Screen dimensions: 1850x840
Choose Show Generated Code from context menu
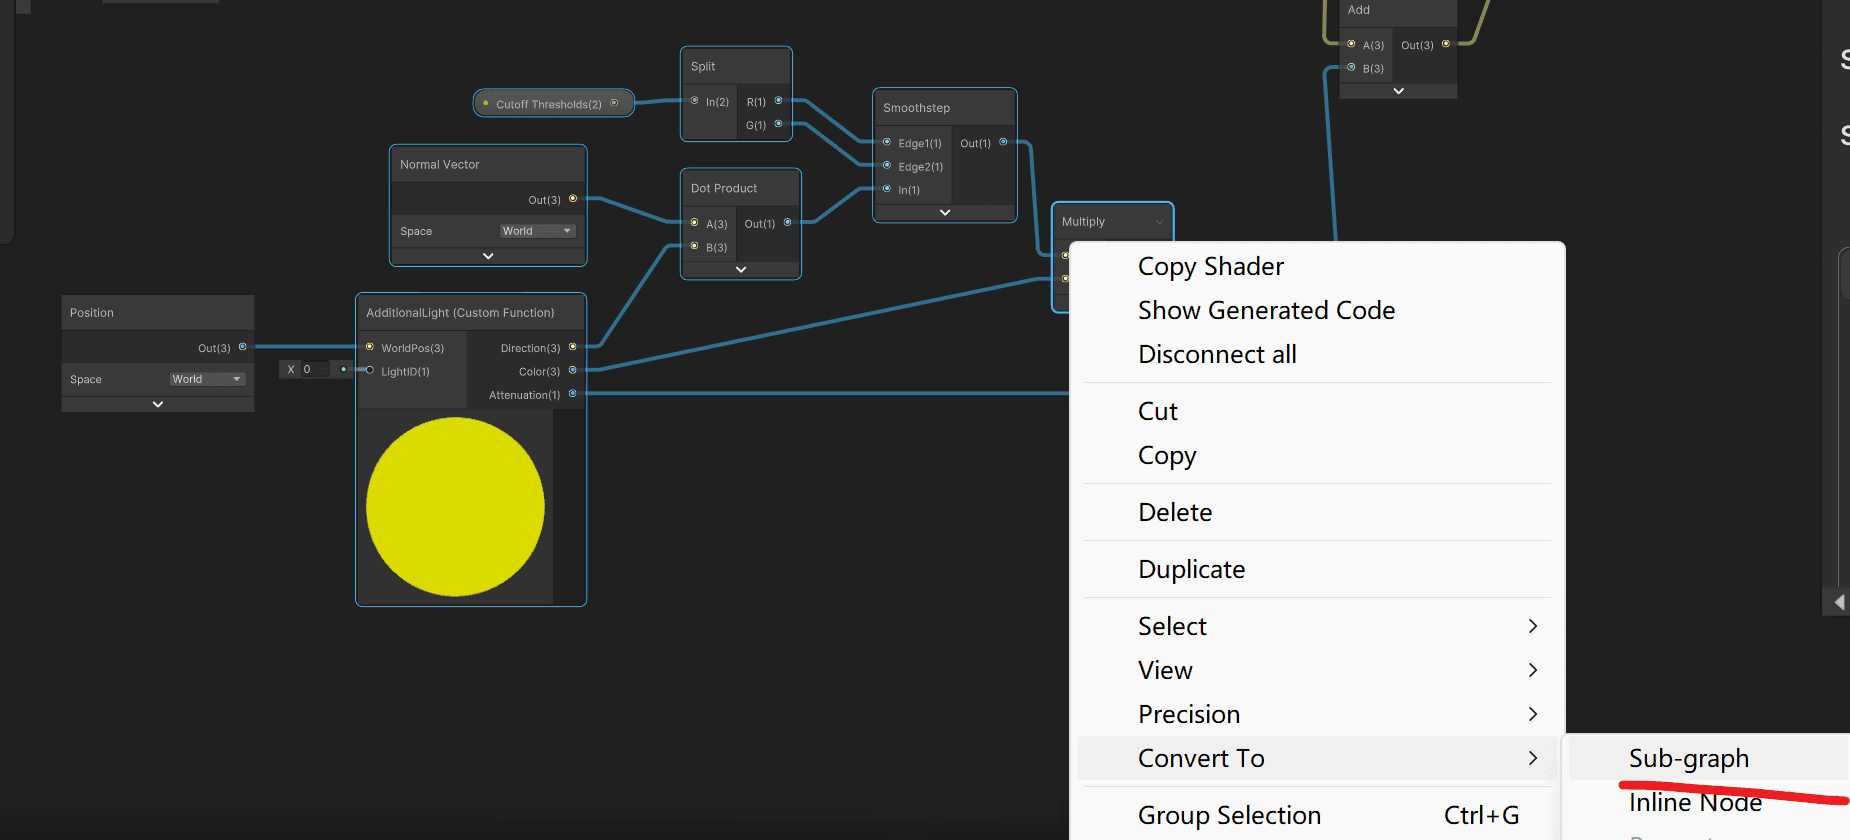click(x=1266, y=310)
